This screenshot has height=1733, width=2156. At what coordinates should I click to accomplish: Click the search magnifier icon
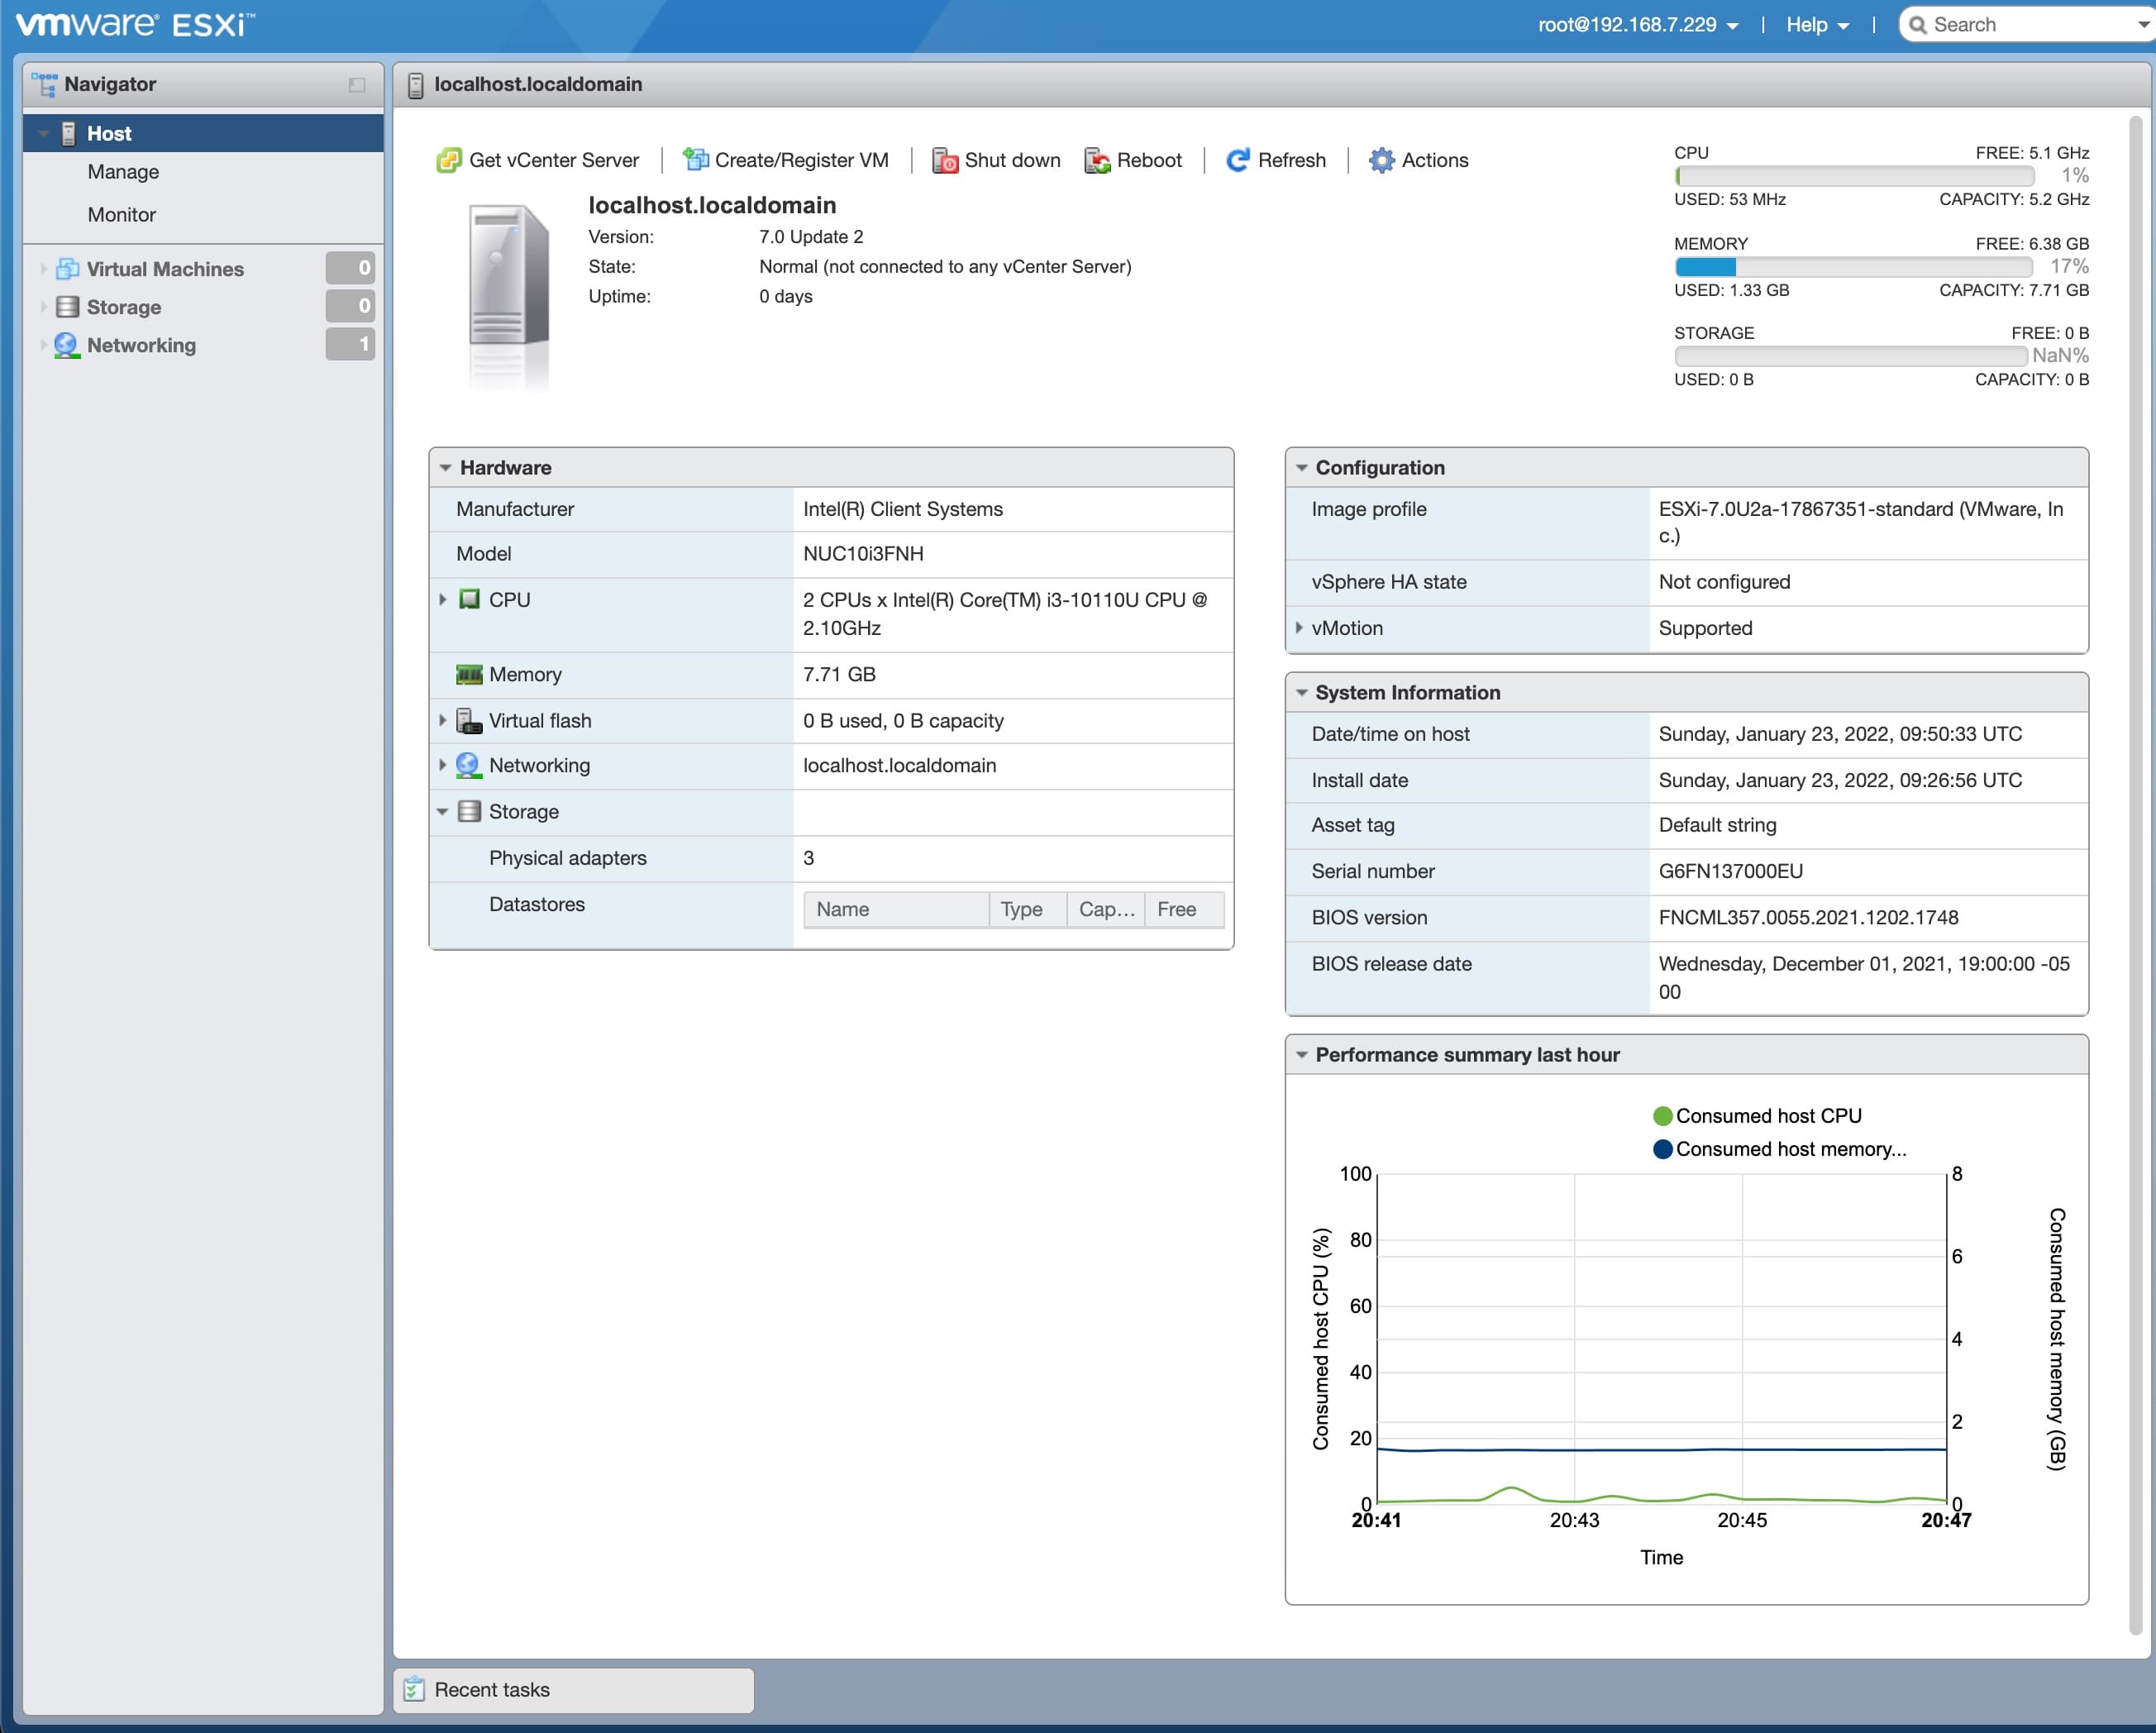point(1917,25)
